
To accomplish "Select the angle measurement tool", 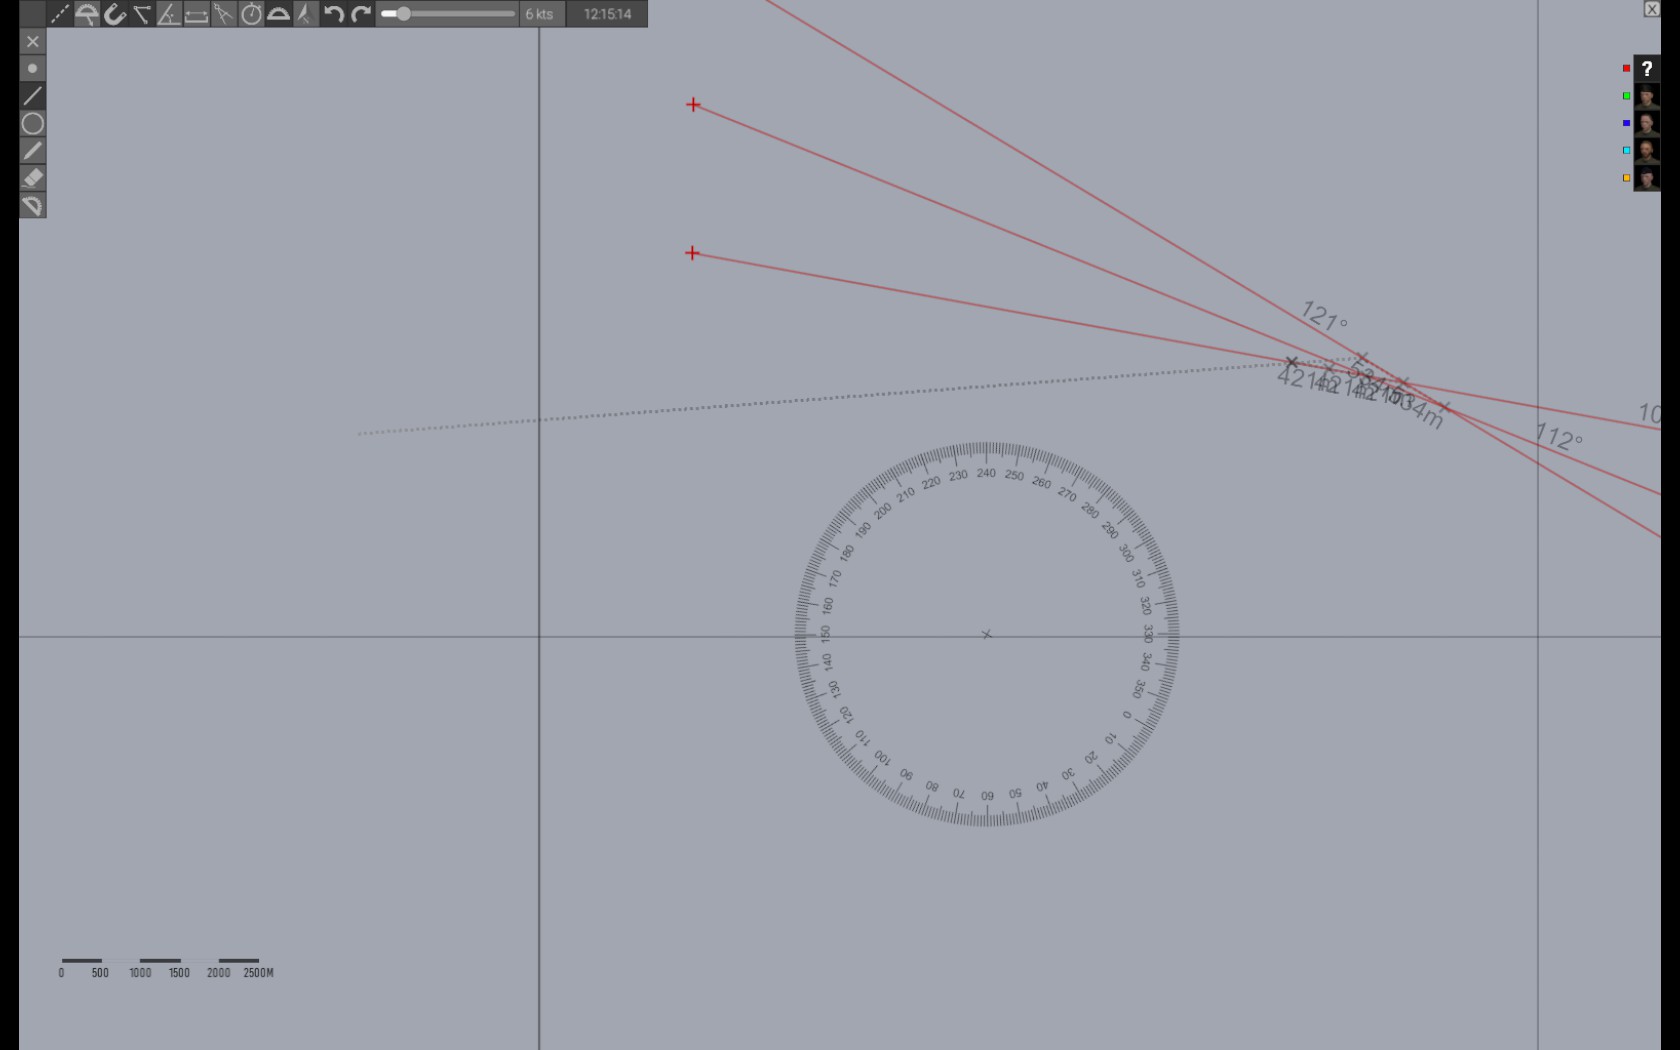I will (169, 14).
